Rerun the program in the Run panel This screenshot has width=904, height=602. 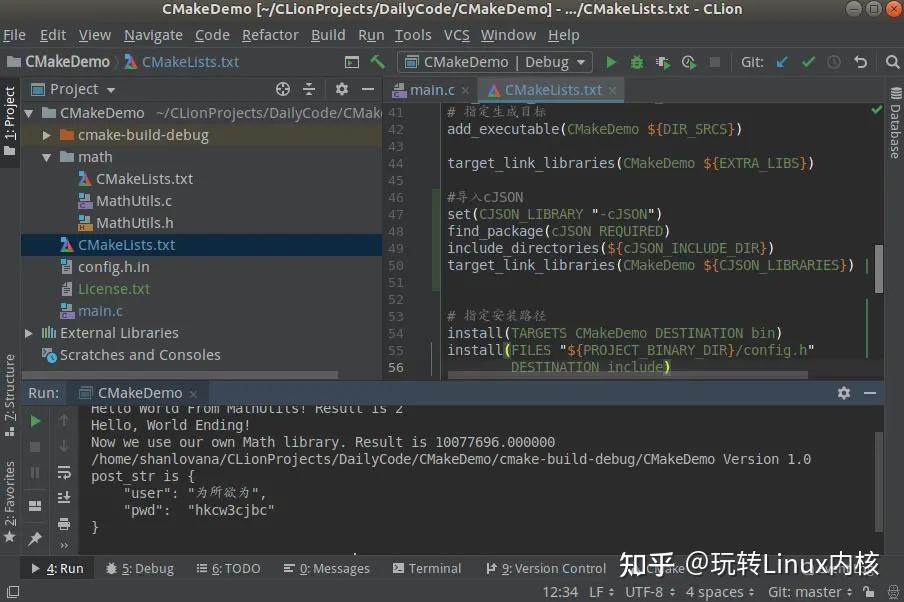33,421
